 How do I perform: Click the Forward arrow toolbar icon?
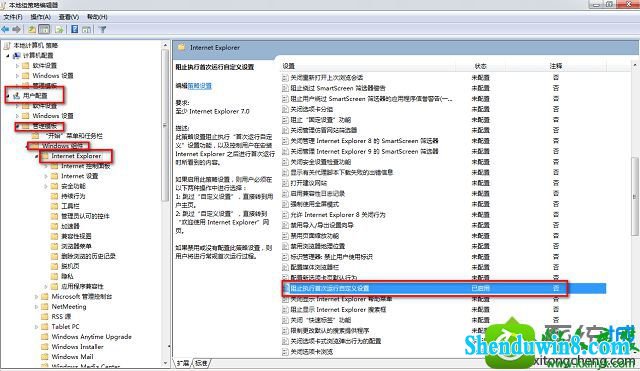pos(17,29)
